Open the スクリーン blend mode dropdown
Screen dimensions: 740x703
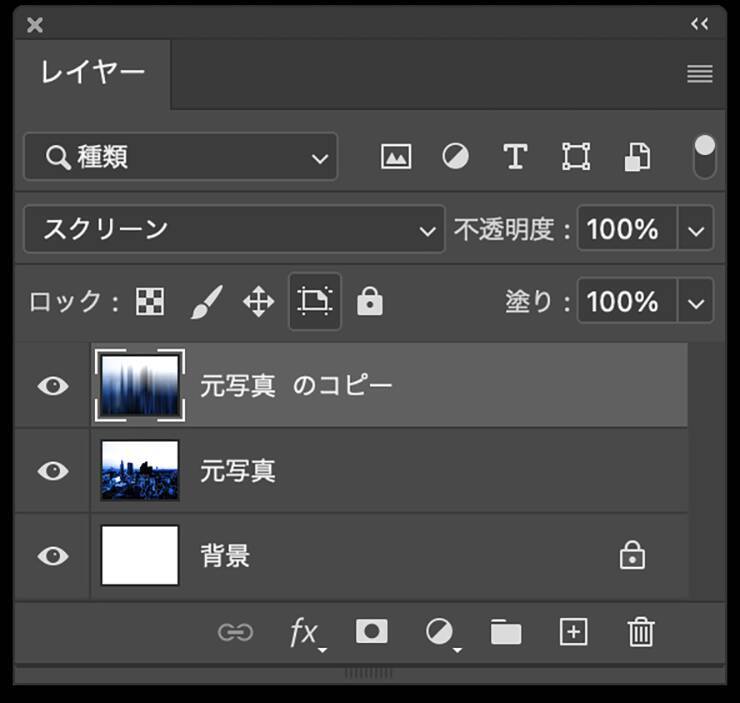pyautogui.click(x=233, y=230)
